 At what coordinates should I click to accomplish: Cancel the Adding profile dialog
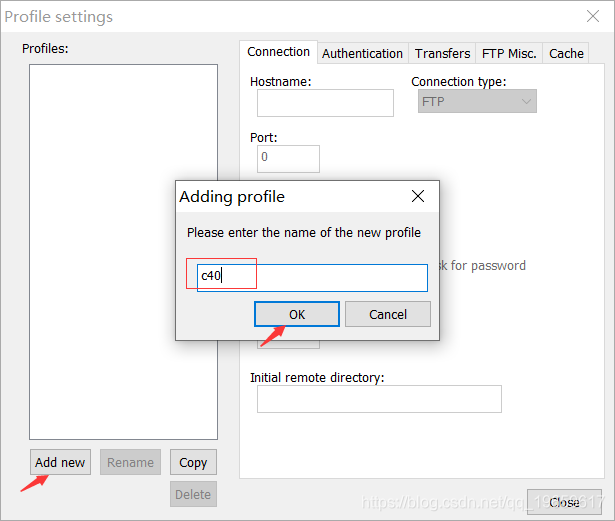[x=388, y=314]
